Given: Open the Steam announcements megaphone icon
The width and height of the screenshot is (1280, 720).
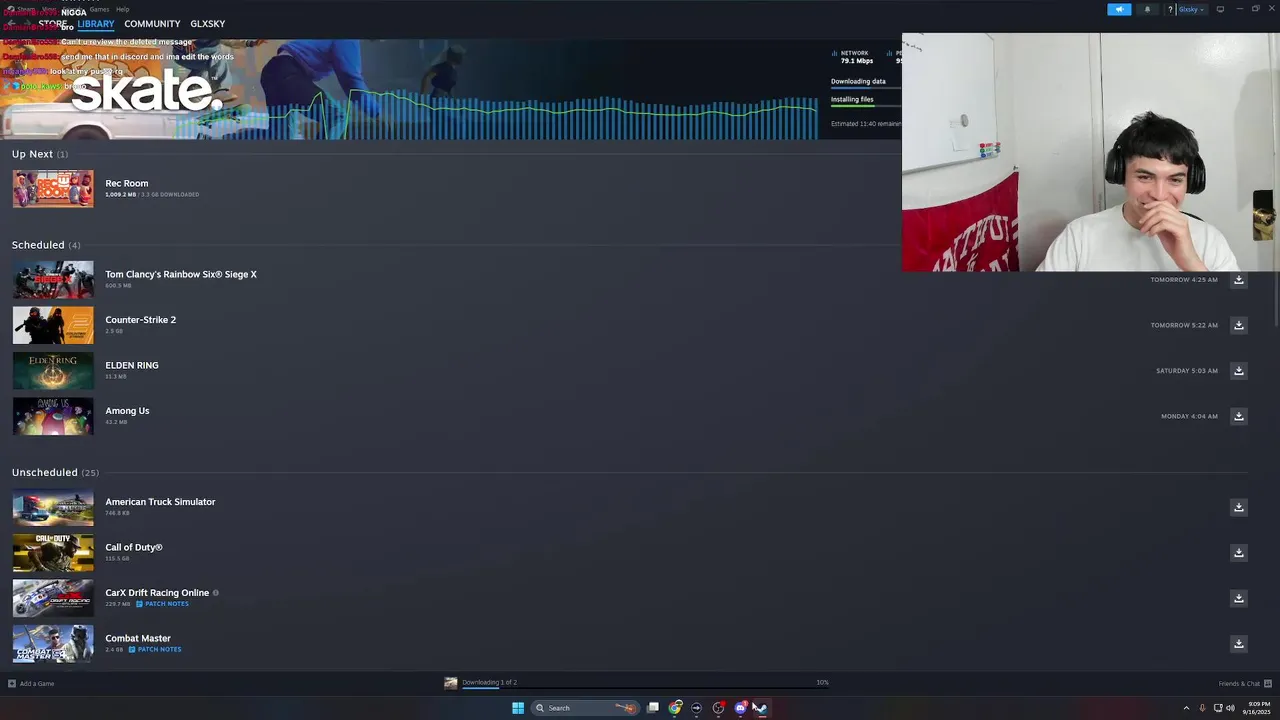Looking at the screenshot, I should [1119, 9].
